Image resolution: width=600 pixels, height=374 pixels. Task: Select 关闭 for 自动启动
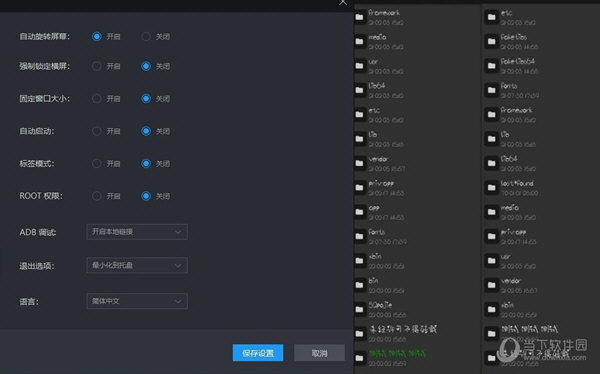(x=146, y=131)
